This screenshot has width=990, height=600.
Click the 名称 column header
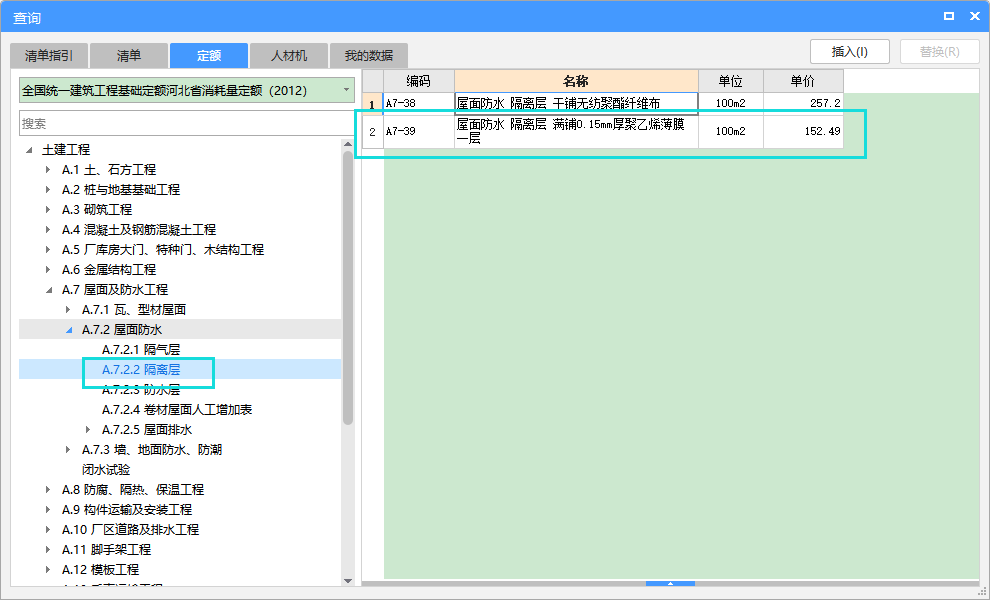pyautogui.click(x=576, y=81)
